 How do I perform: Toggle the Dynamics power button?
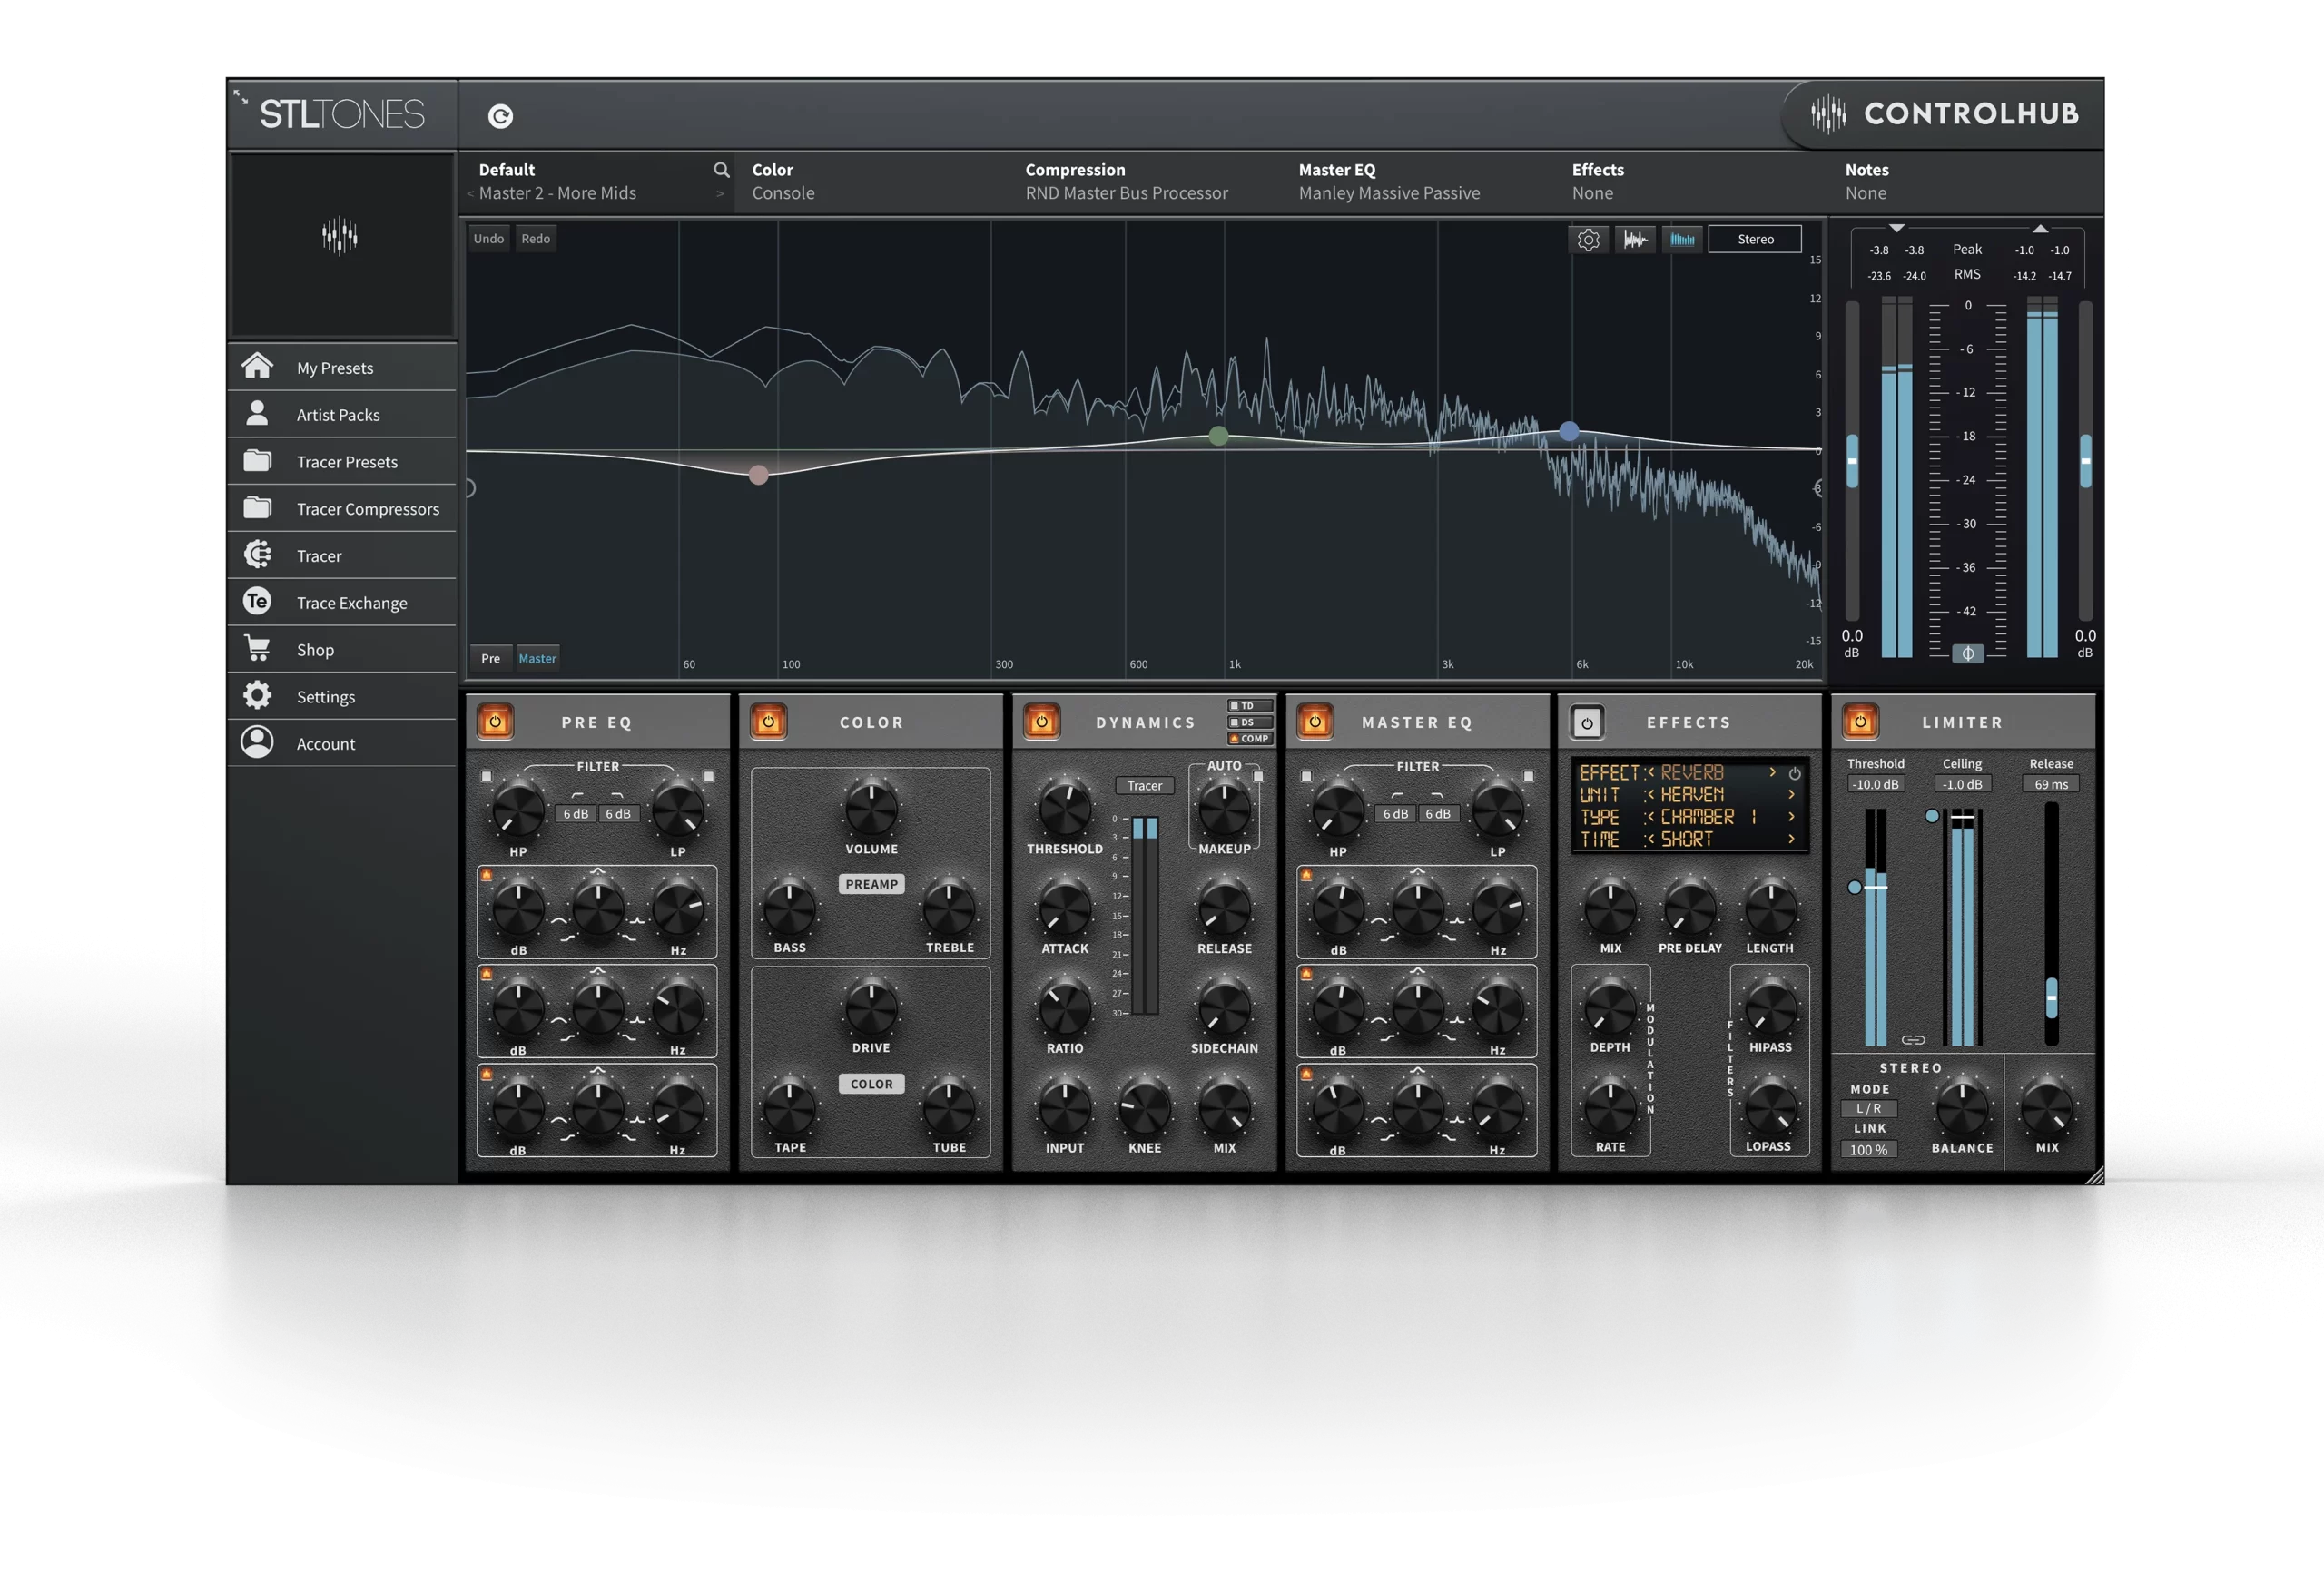pyautogui.click(x=1041, y=721)
